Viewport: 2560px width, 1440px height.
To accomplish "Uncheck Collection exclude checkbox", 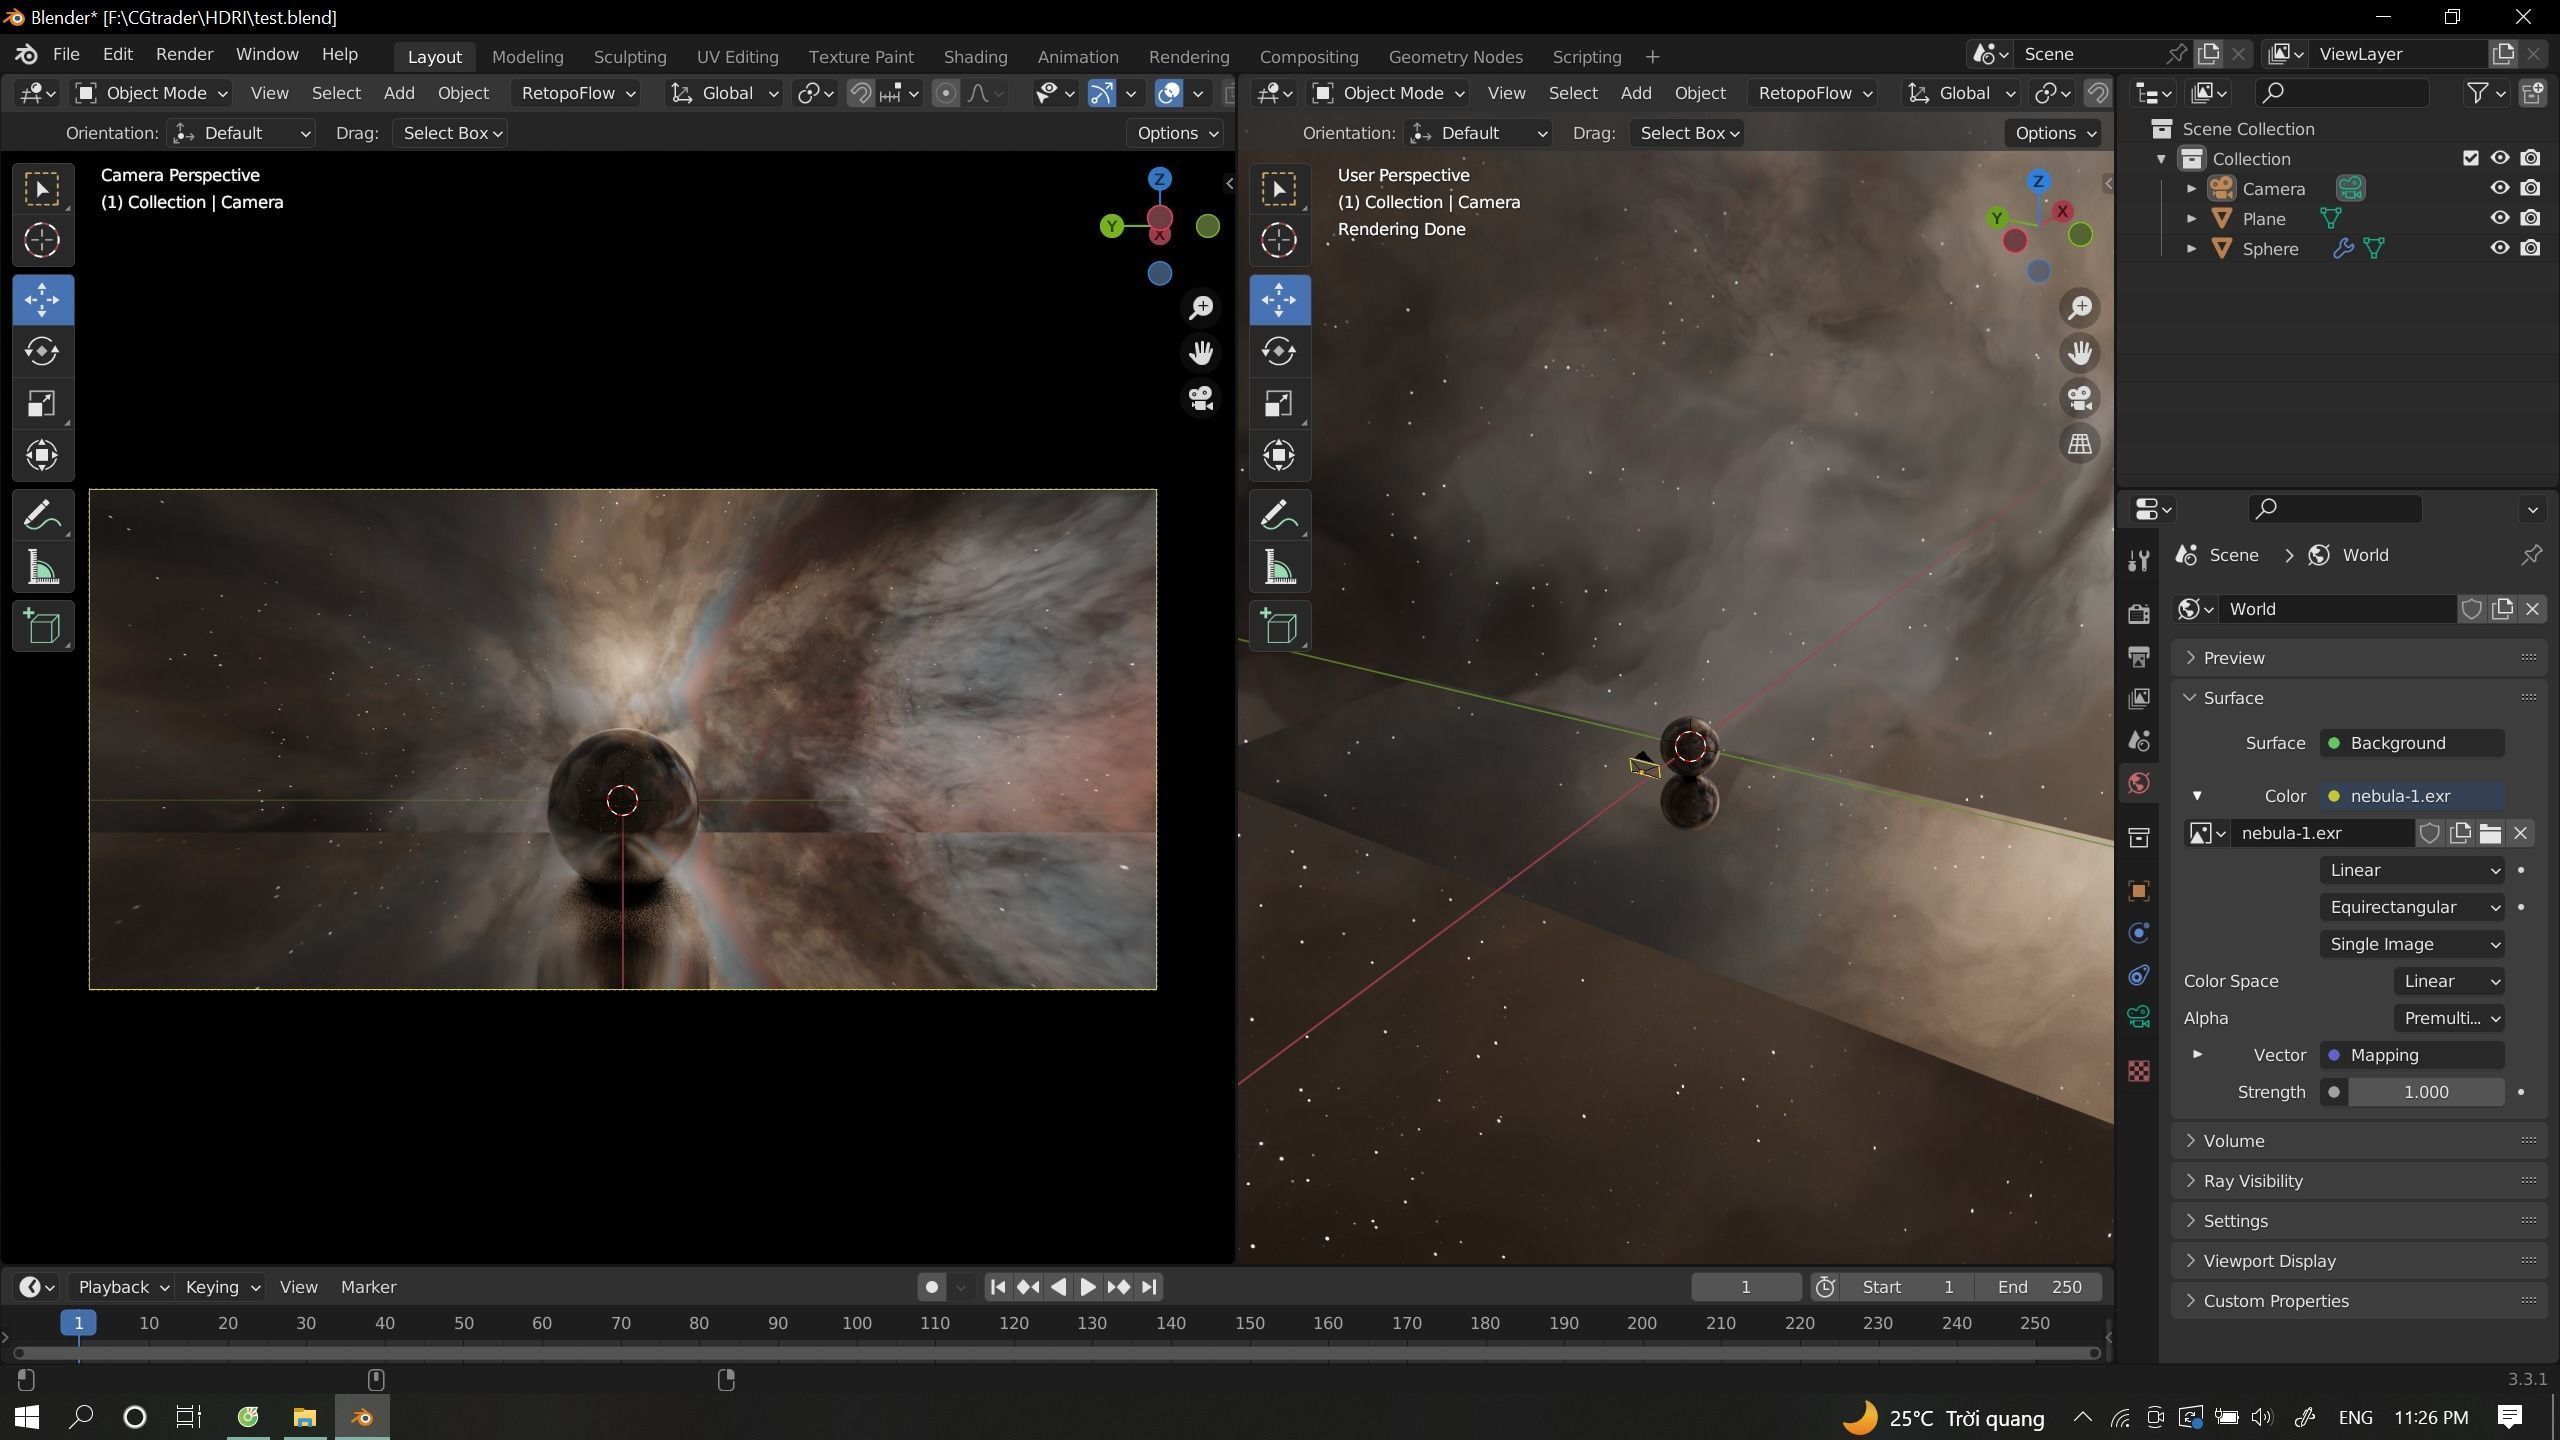I will (x=2470, y=158).
